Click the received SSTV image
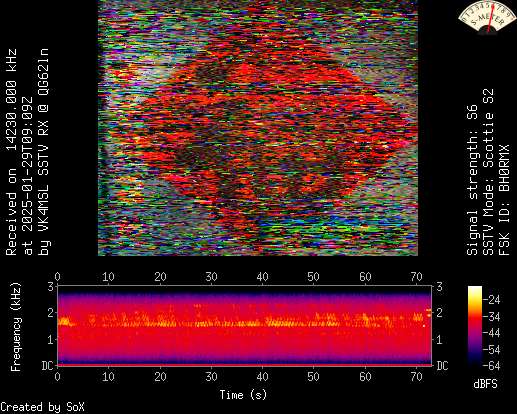517x414 pixels. 258,128
